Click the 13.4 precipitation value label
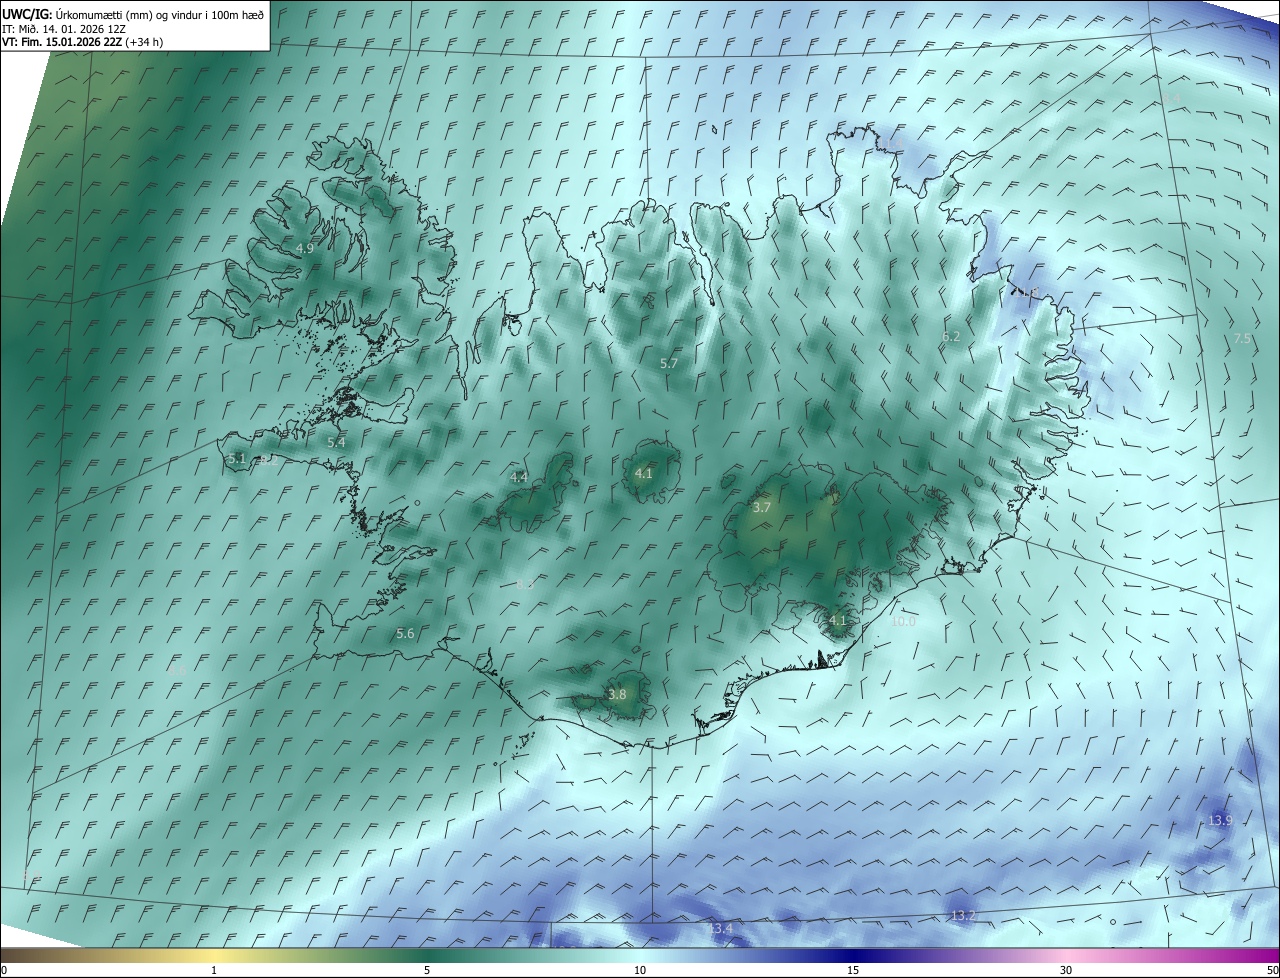This screenshot has width=1280, height=978. [x=721, y=930]
